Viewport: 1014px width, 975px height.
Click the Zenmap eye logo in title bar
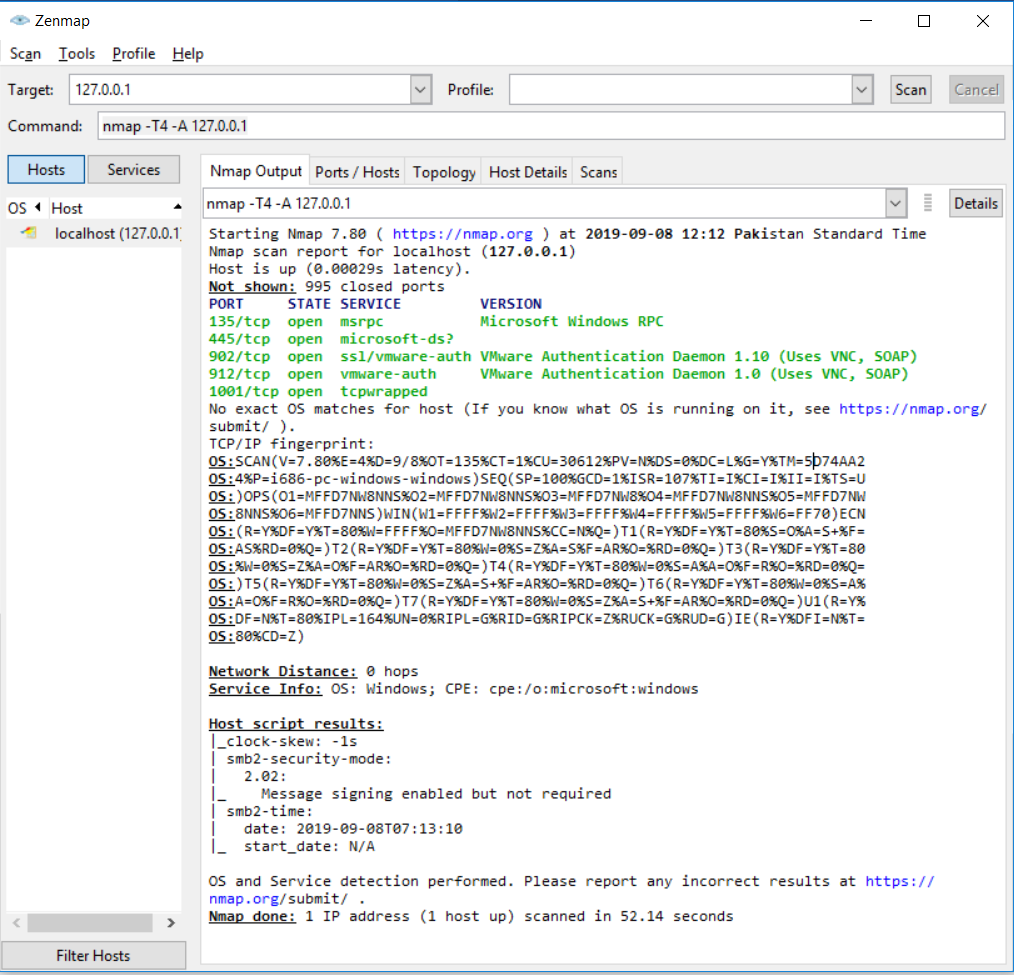[18, 19]
